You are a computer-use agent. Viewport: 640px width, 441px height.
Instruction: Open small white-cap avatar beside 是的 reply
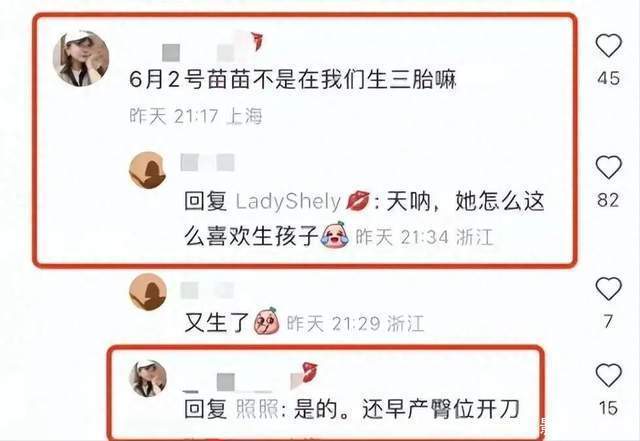(x=148, y=378)
